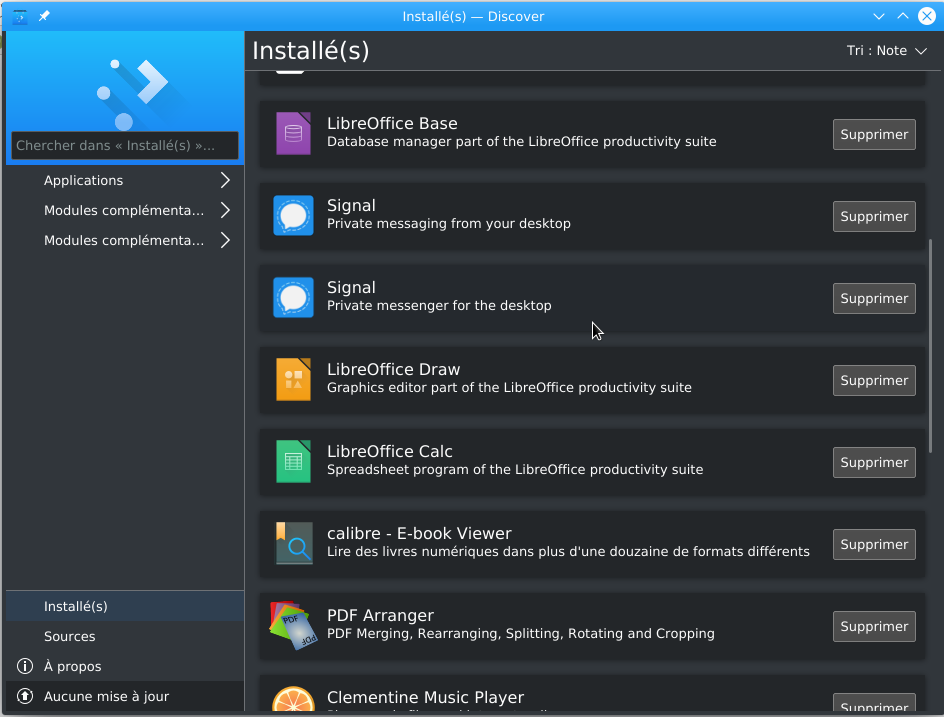Viewport: 944px width, 717px height.
Task: Open the second Modules complémenta... category
Action: 125,240
